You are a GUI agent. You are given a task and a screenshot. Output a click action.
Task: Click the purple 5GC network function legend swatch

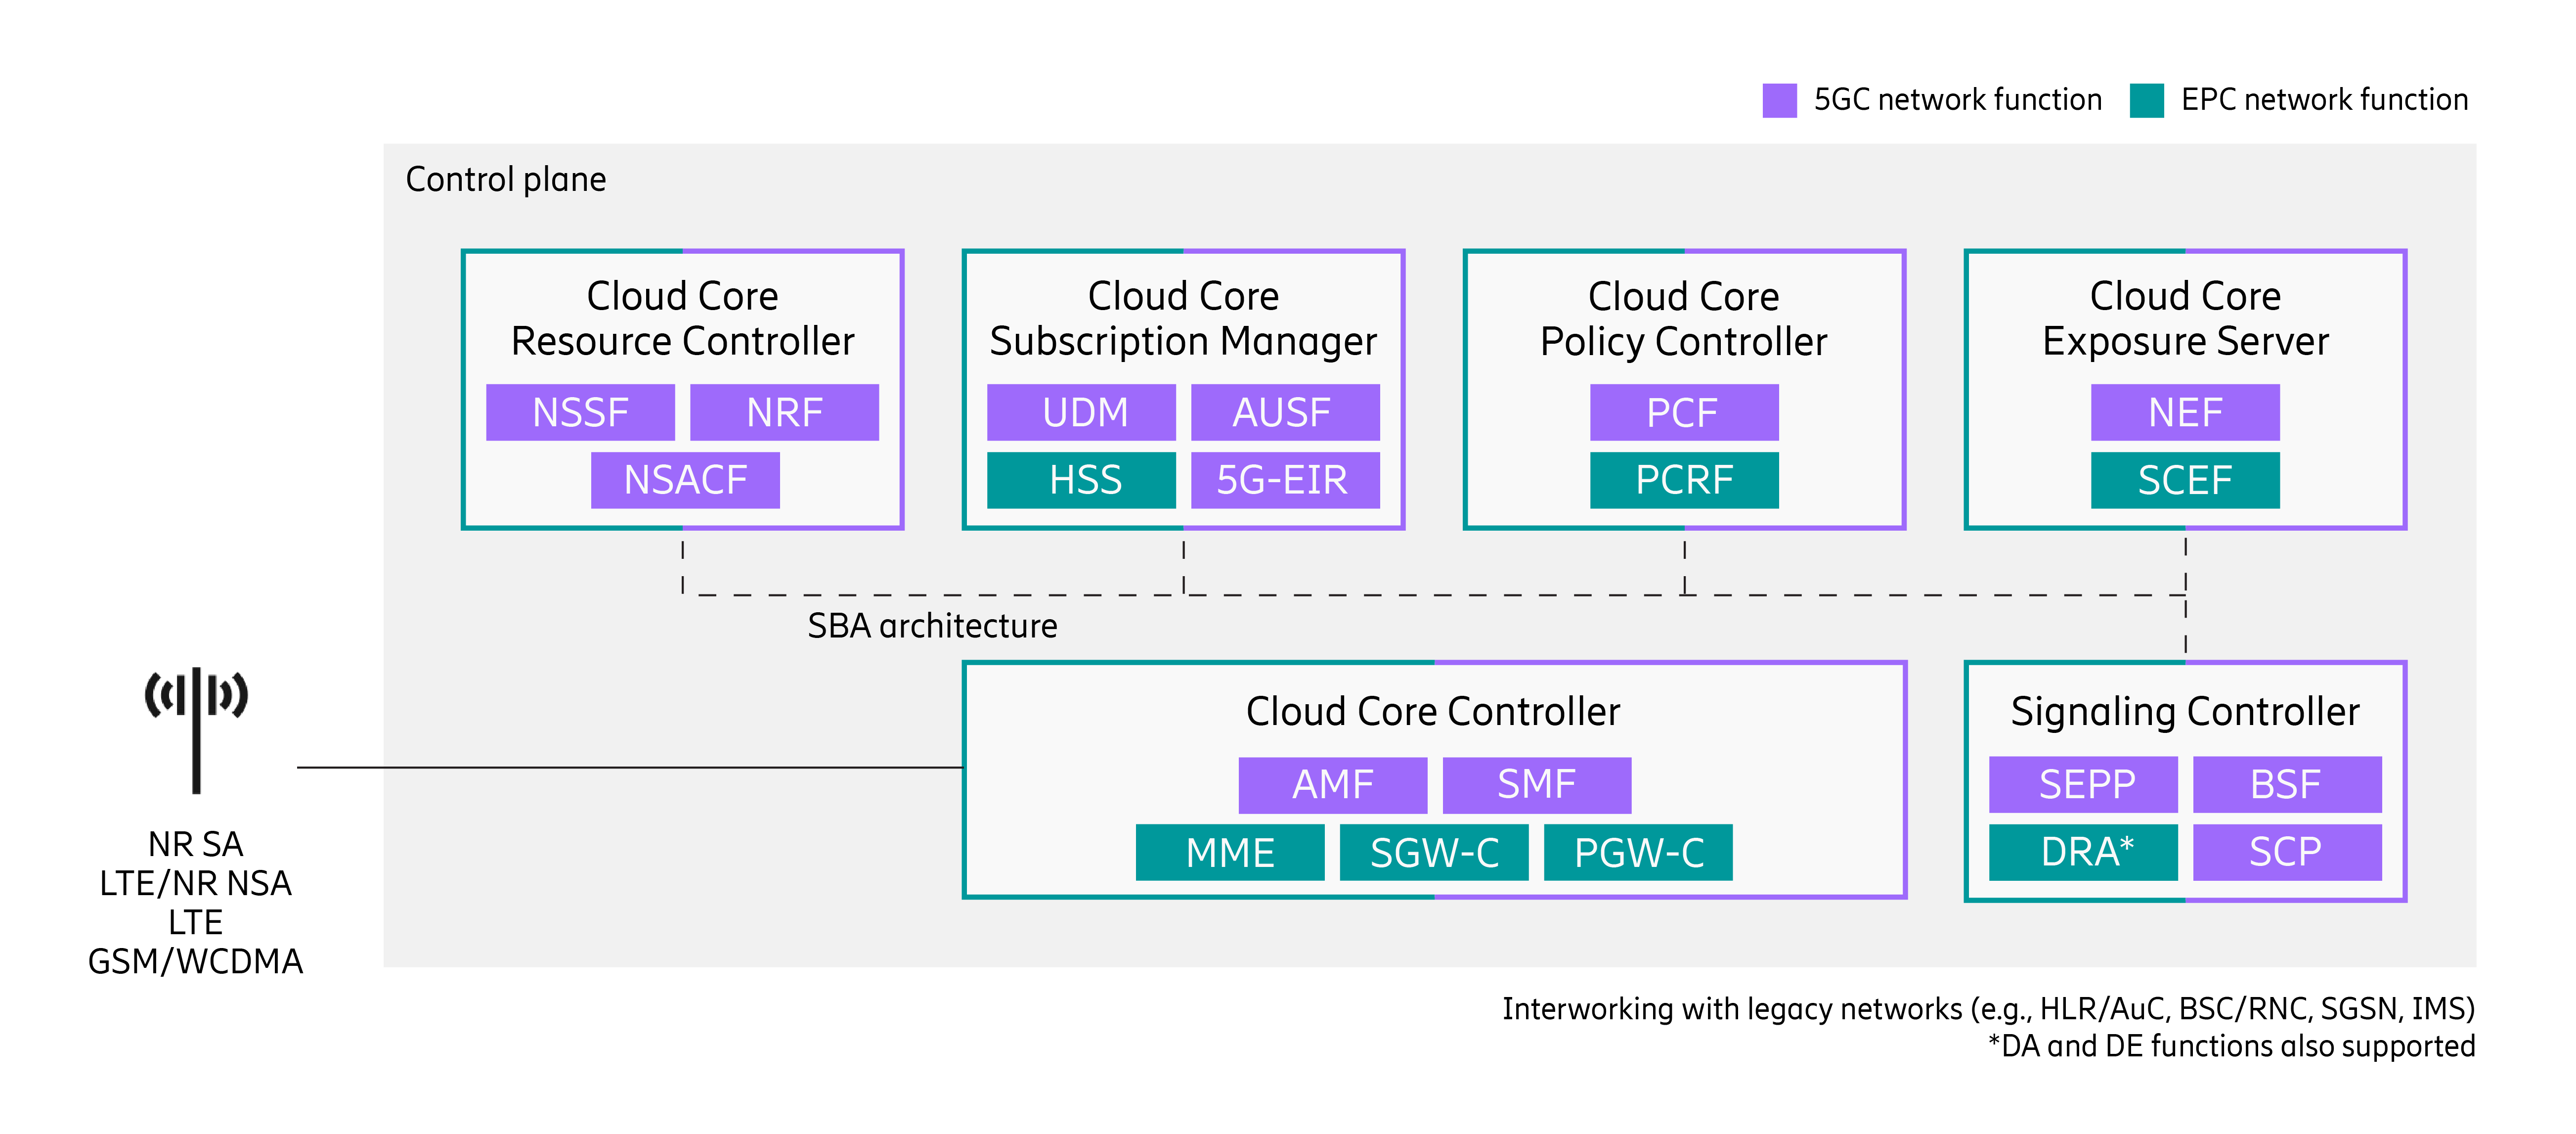1779,100
